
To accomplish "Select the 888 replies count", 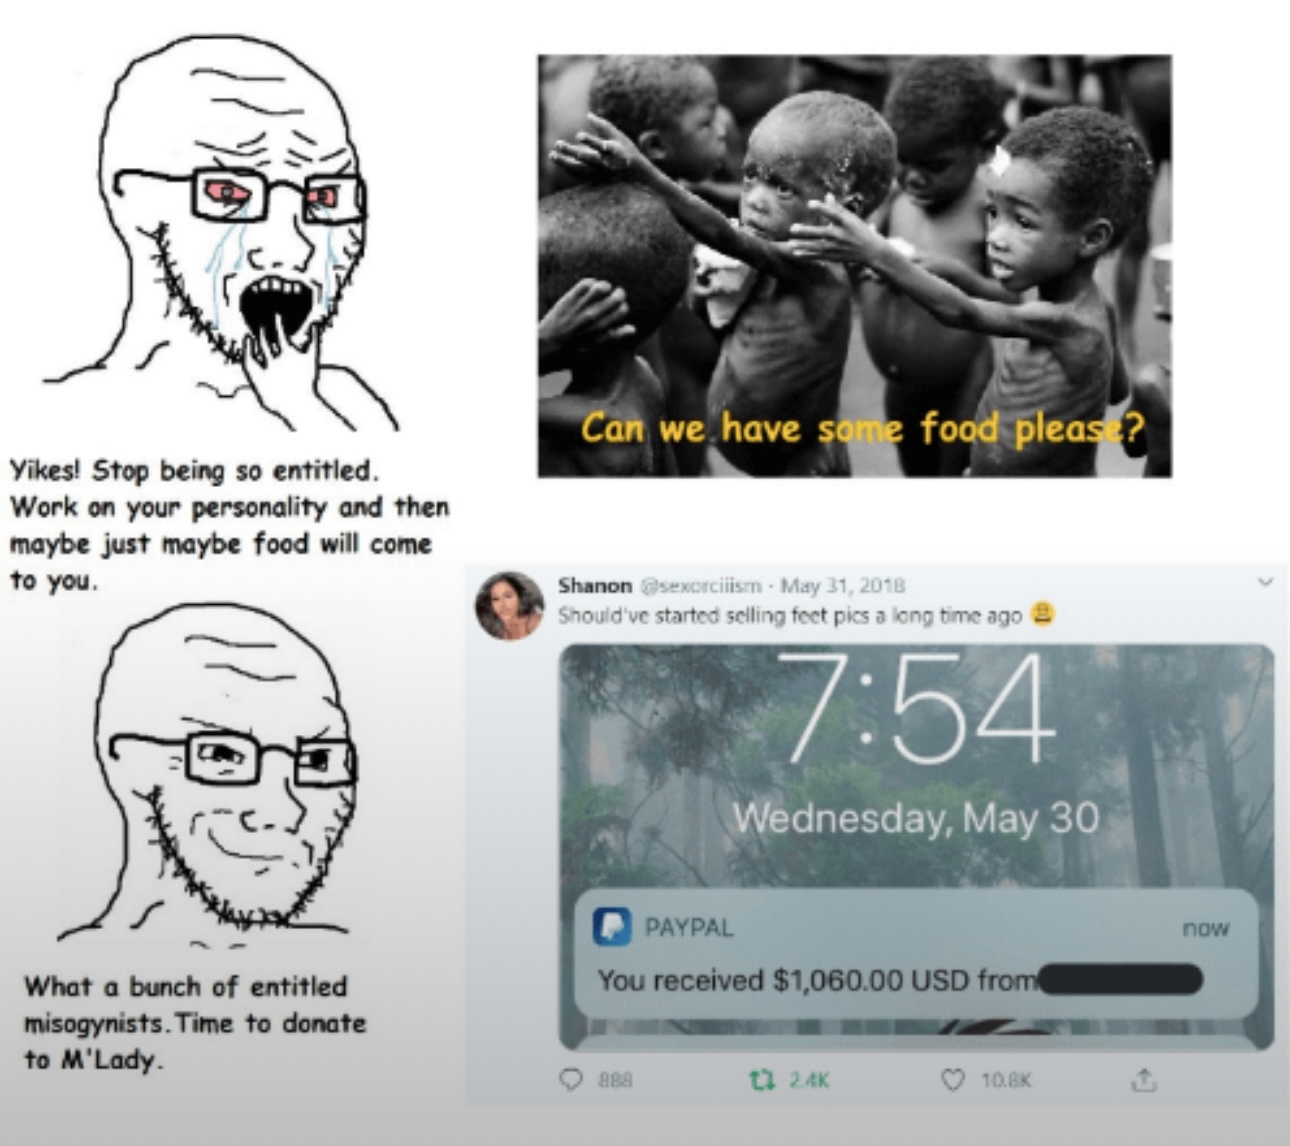I will coord(615,1080).
